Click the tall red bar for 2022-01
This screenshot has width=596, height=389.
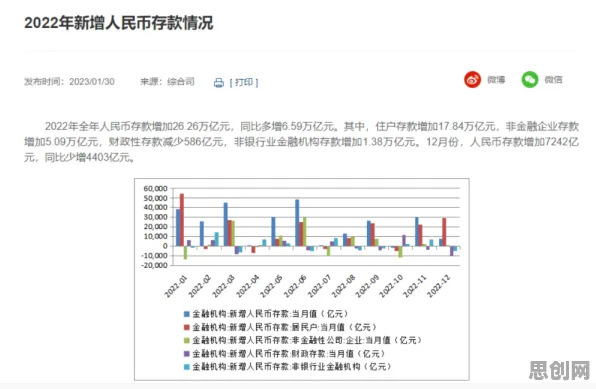(182, 220)
